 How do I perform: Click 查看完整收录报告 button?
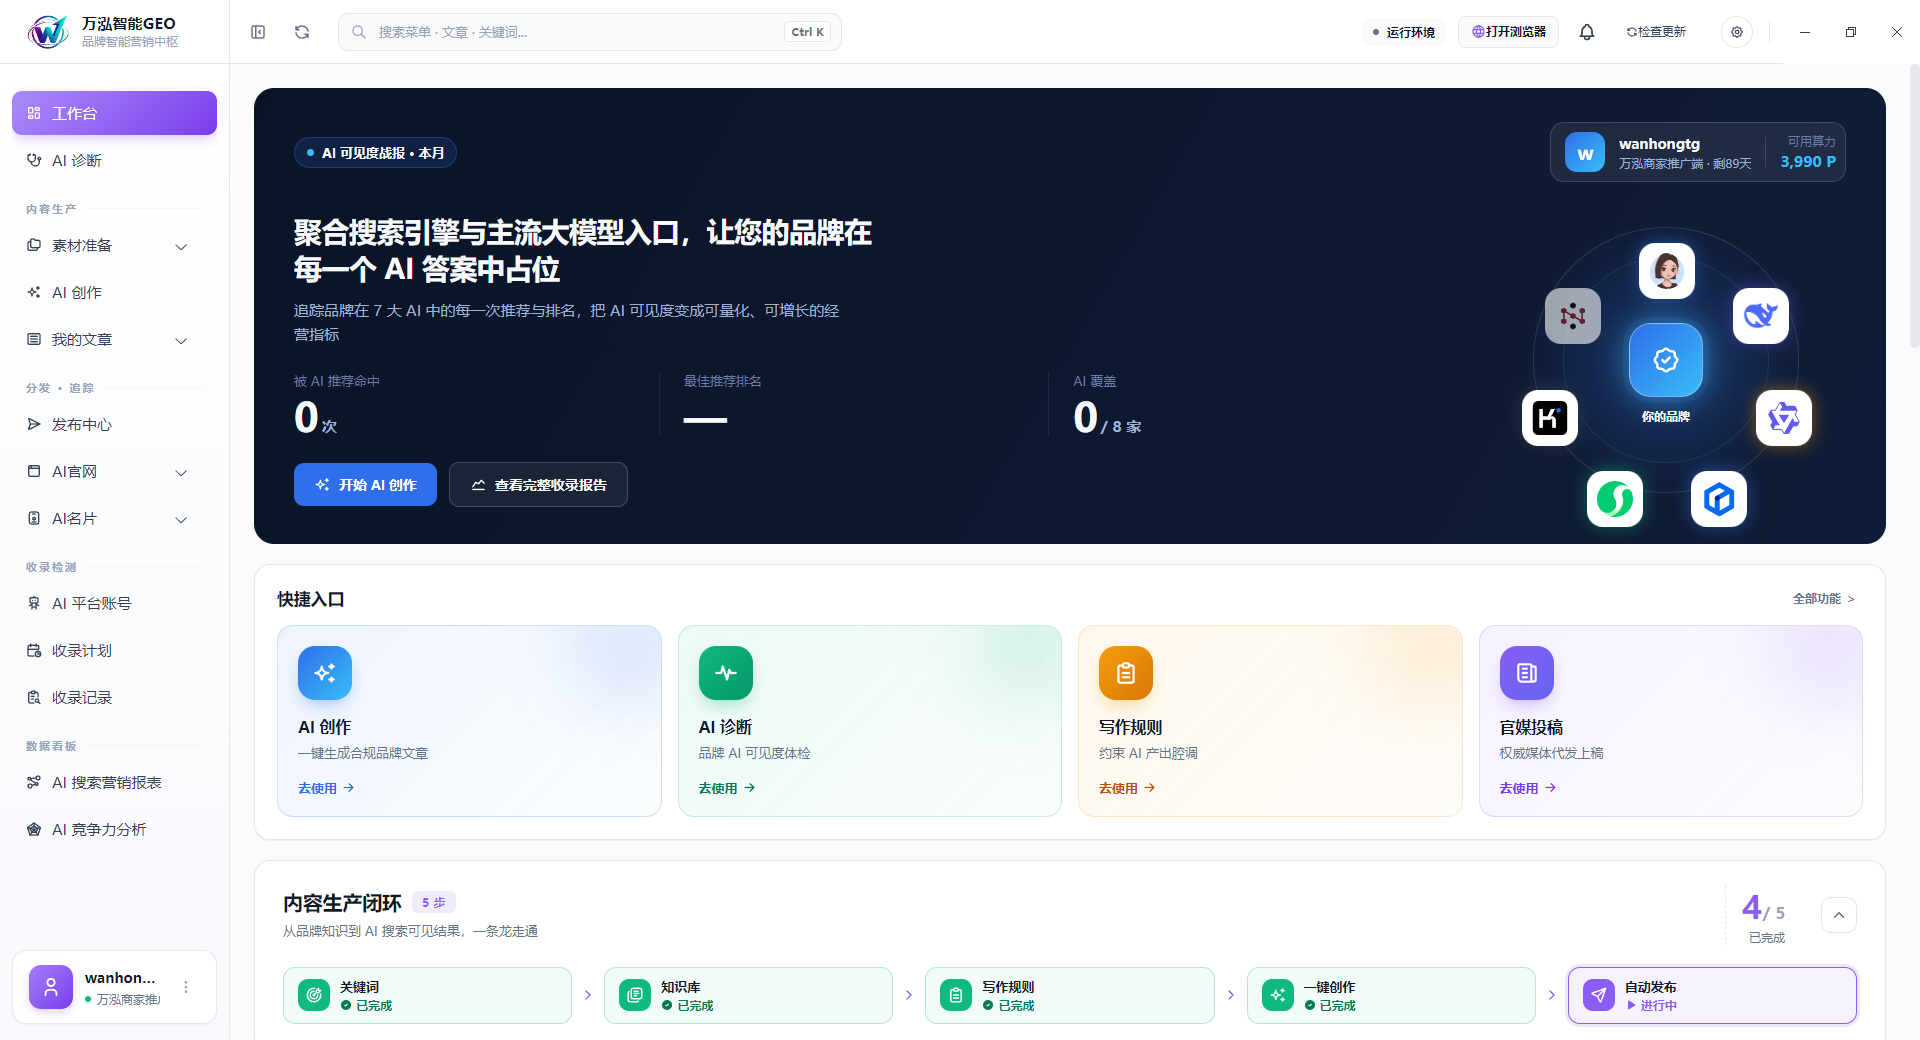(x=538, y=484)
